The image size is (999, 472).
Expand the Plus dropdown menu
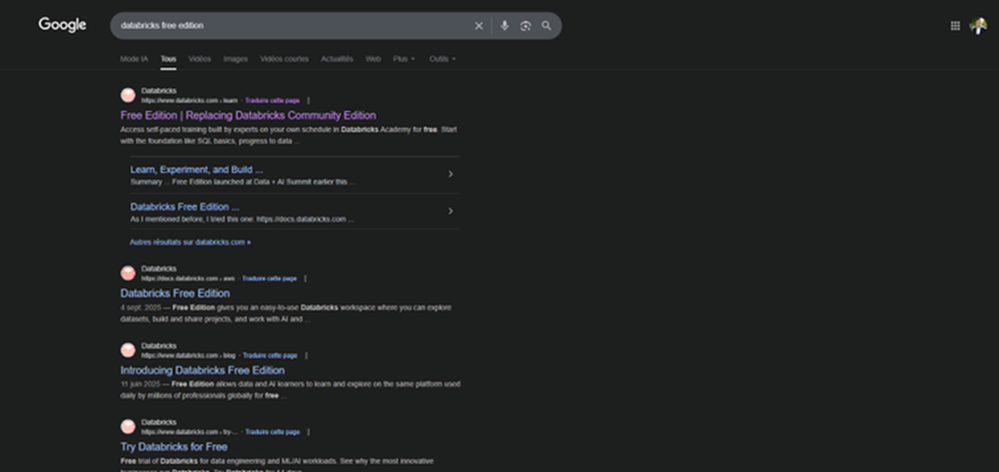coord(403,59)
